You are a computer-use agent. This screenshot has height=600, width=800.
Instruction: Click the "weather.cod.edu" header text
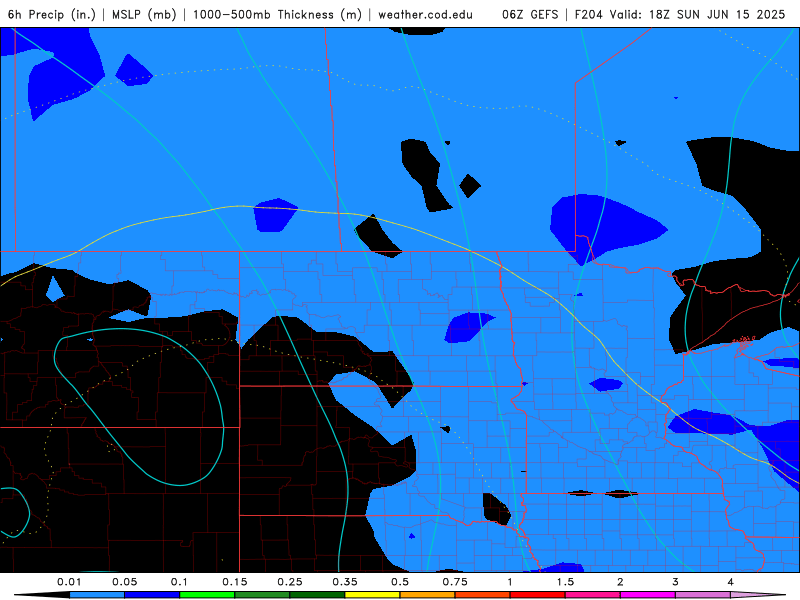coord(426,14)
